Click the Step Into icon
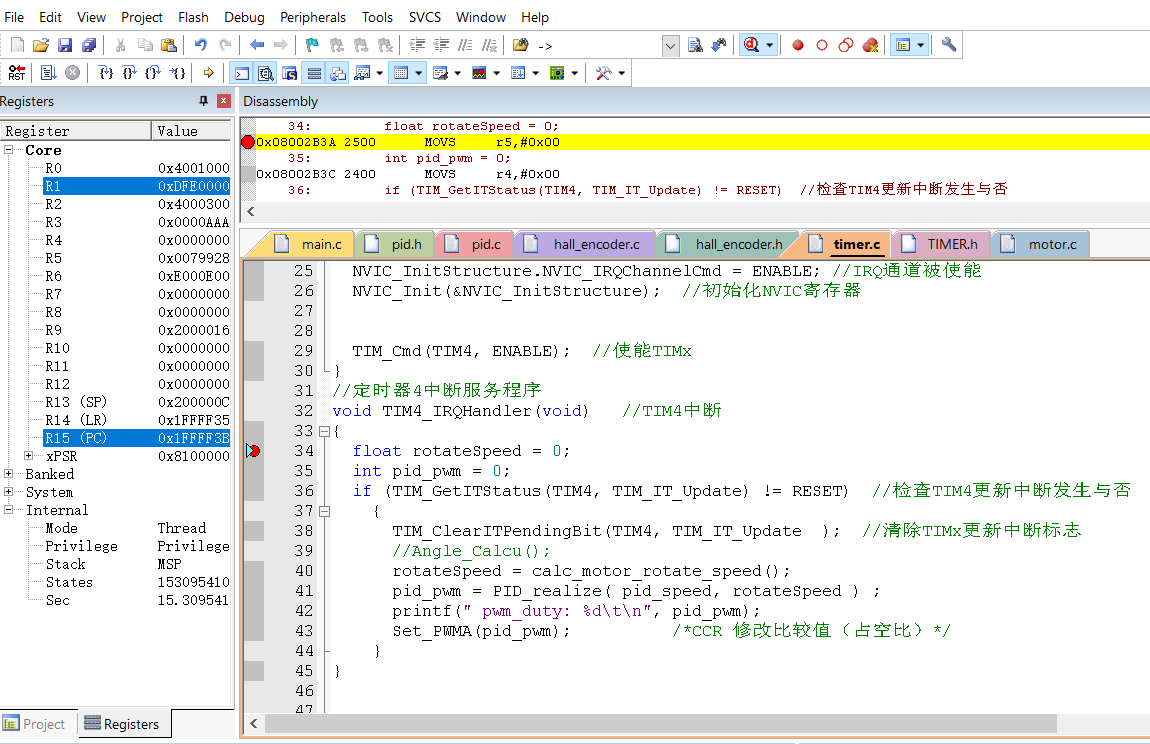1150x744 pixels. coord(106,73)
